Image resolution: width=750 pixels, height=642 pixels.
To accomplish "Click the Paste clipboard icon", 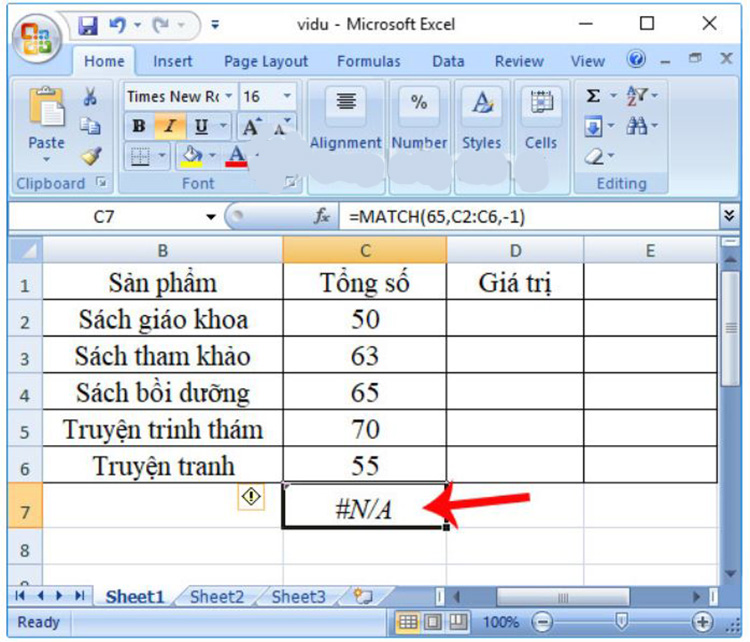I will tap(46, 108).
